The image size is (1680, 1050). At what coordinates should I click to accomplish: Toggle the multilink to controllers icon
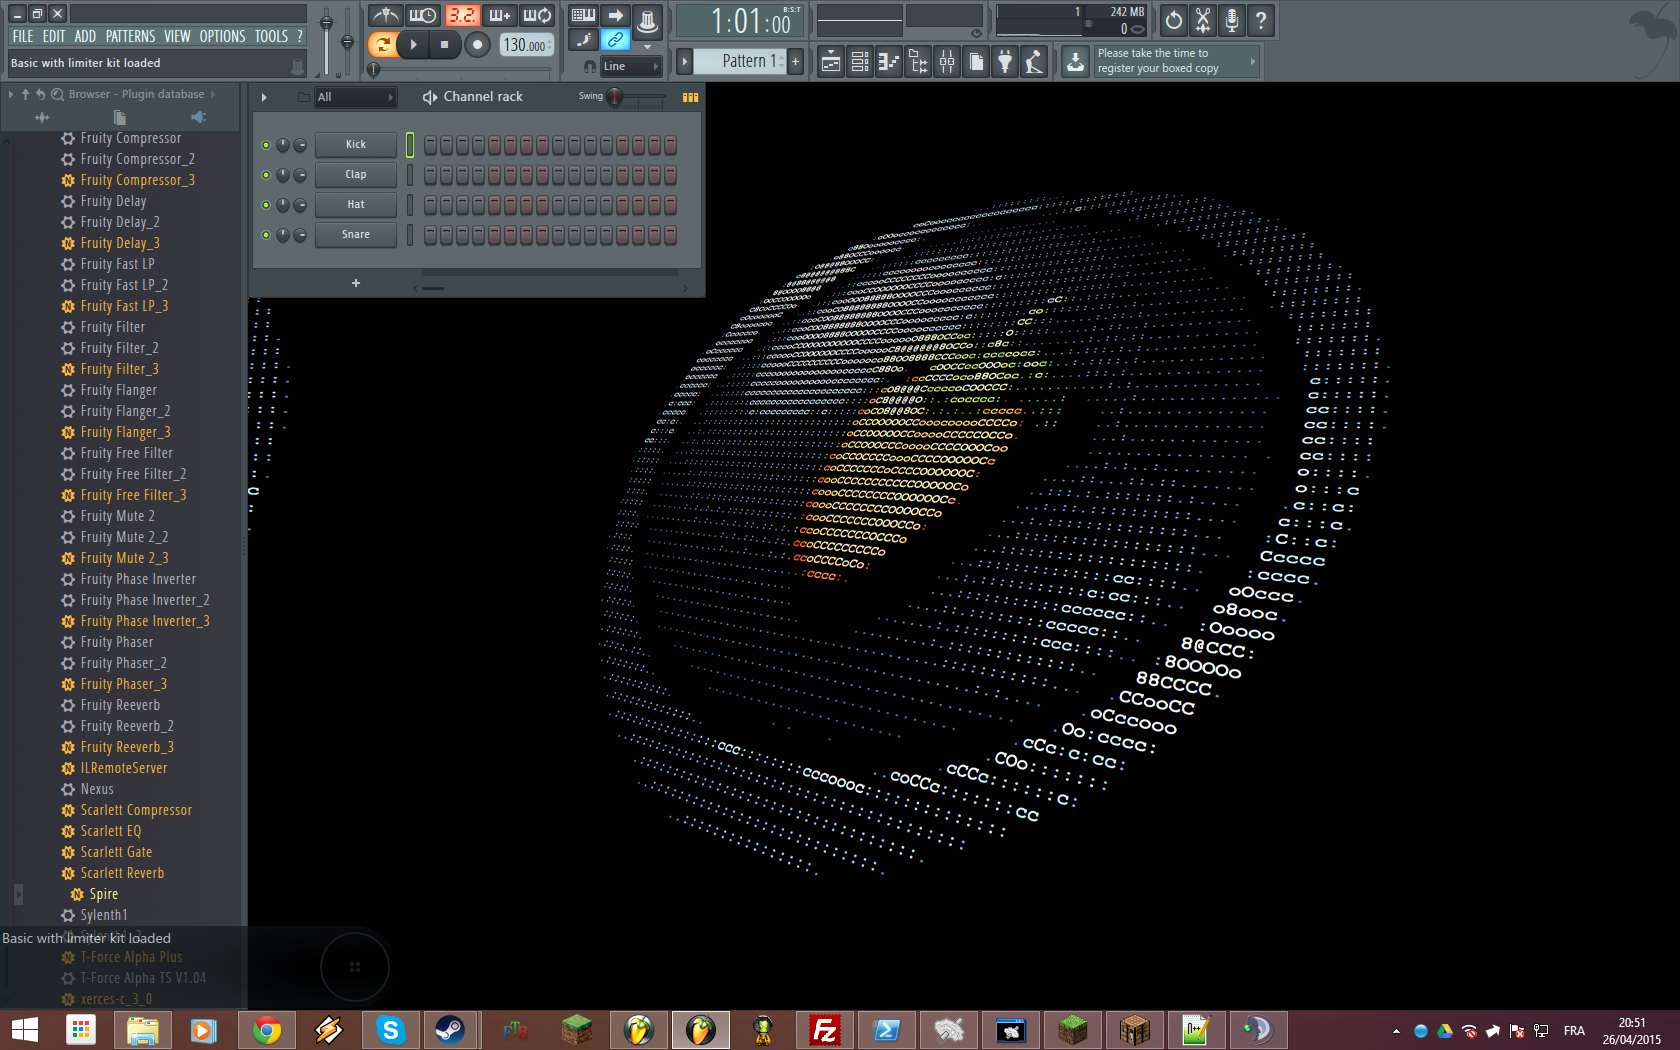click(x=615, y=40)
